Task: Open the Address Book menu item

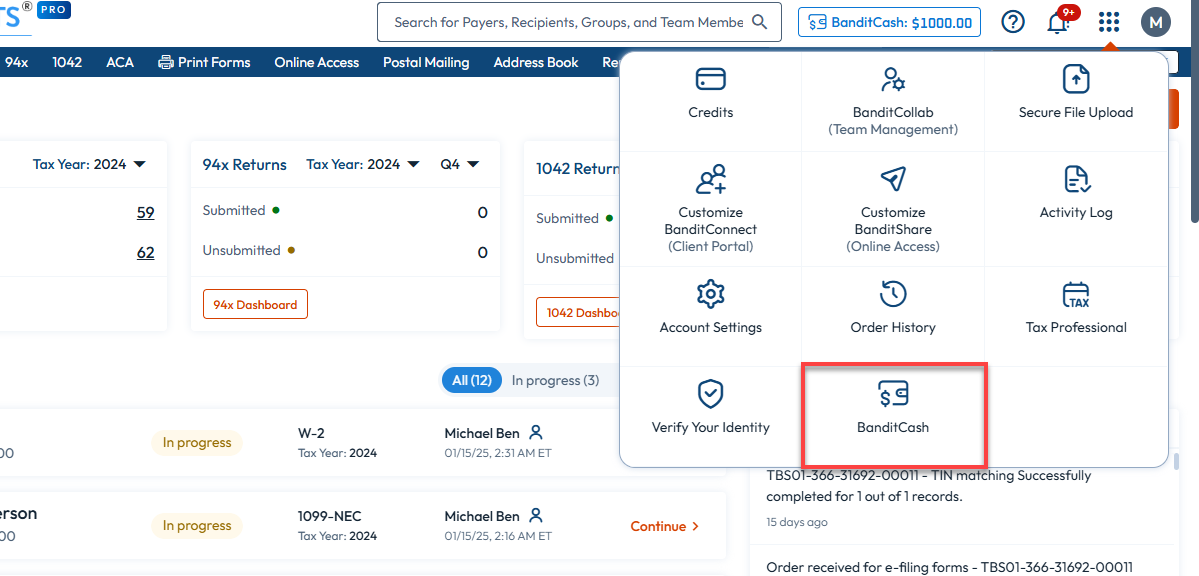Action: pyautogui.click(x=536, y=63)
